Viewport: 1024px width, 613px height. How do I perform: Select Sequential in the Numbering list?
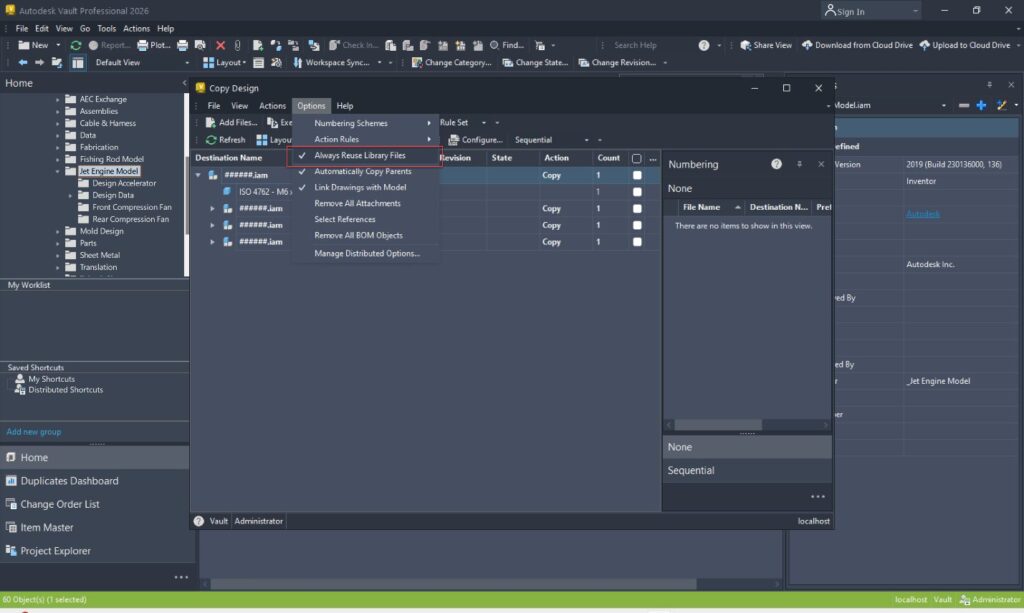point(691,470)
